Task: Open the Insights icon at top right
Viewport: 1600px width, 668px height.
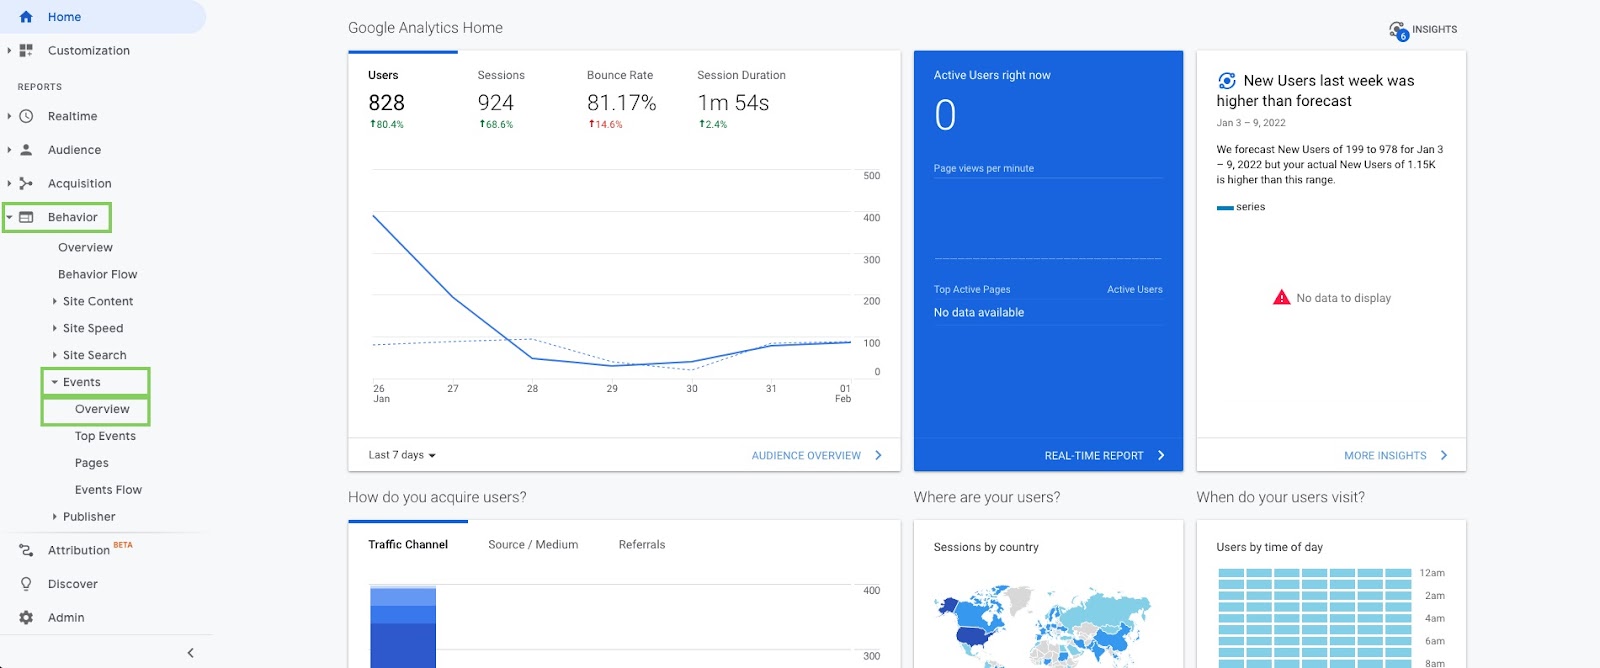Action: (1398, 31)
